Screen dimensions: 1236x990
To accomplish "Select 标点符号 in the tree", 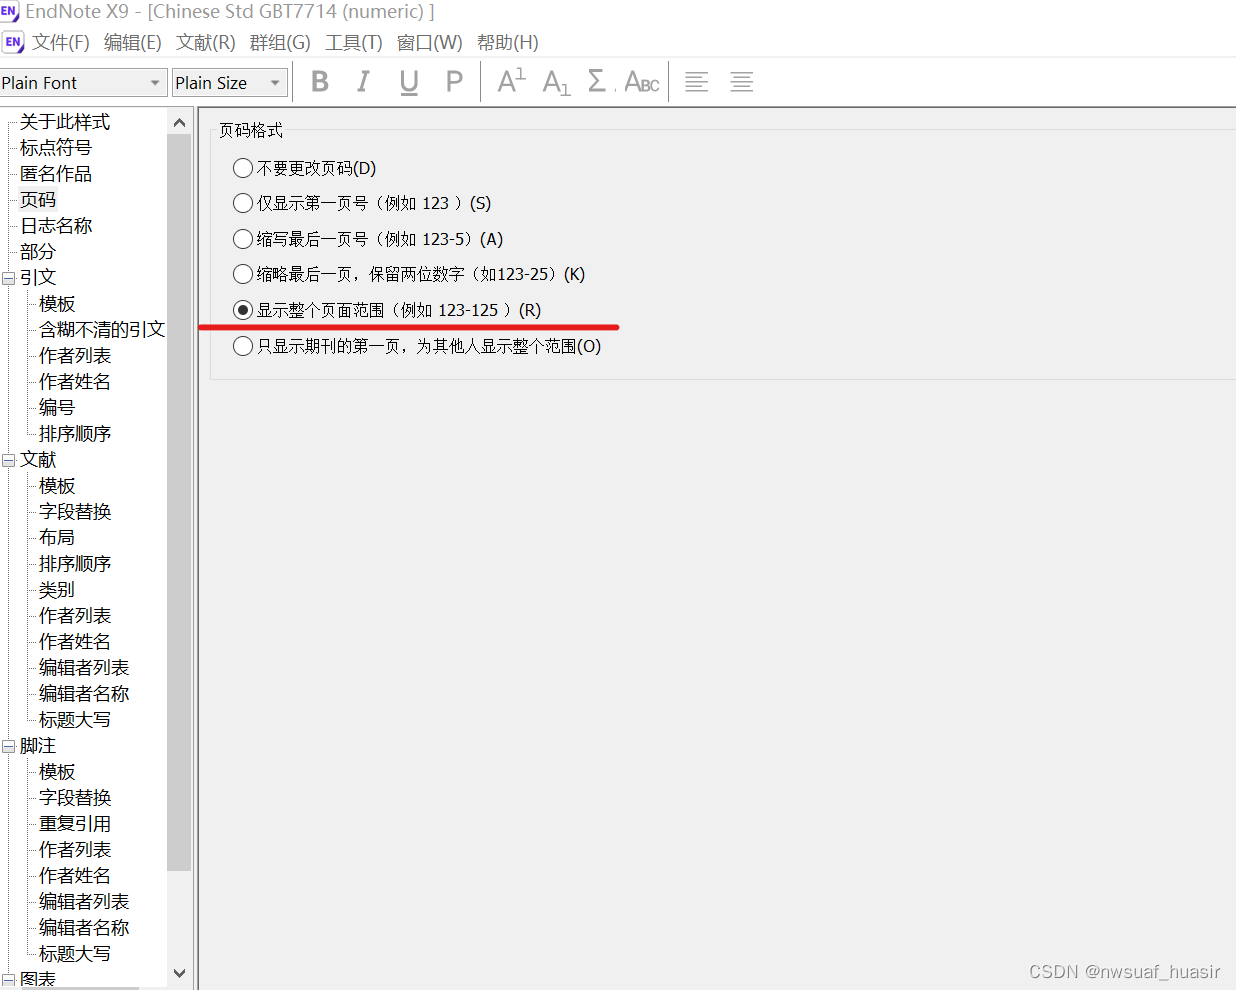I will [56, 148].
